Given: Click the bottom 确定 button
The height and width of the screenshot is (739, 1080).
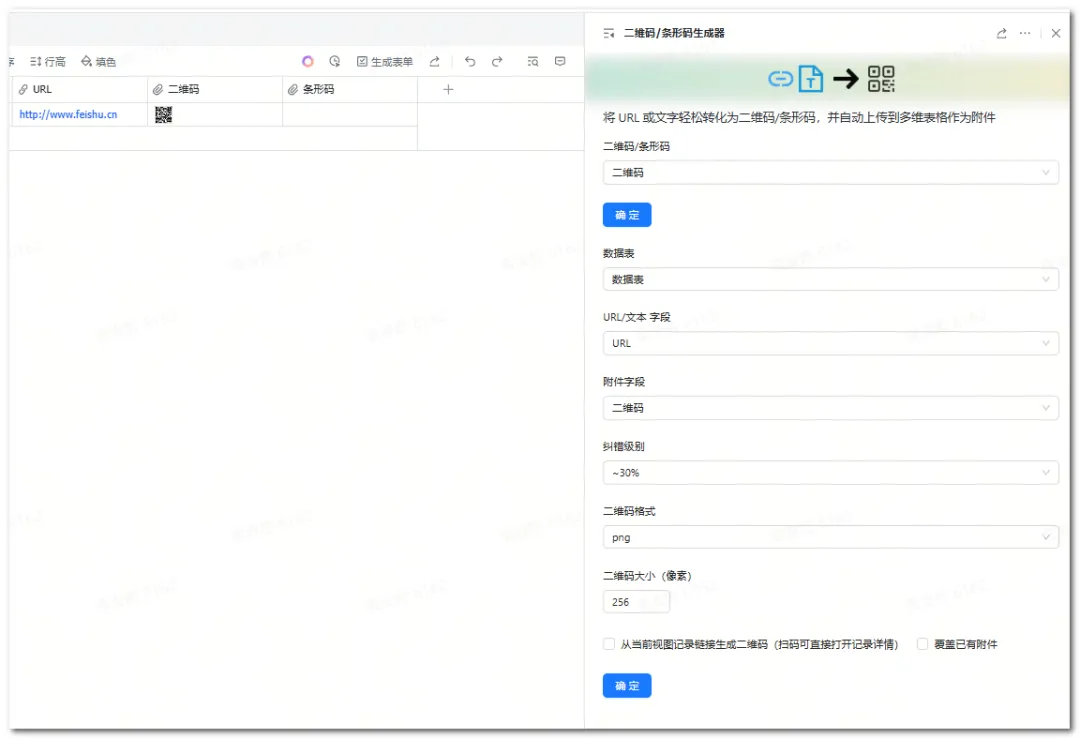Looking at the screenshot, I should click(627, 686).
